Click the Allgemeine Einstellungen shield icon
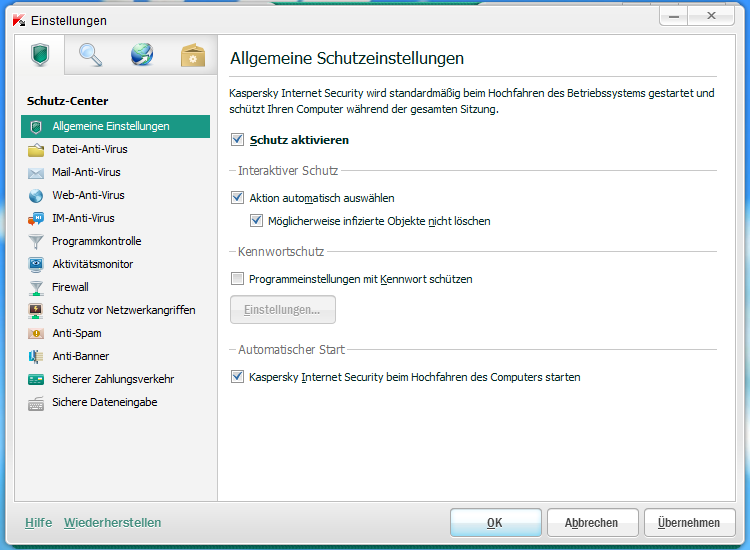This screenshot has width=750, height=550. (x=36, y=127)
